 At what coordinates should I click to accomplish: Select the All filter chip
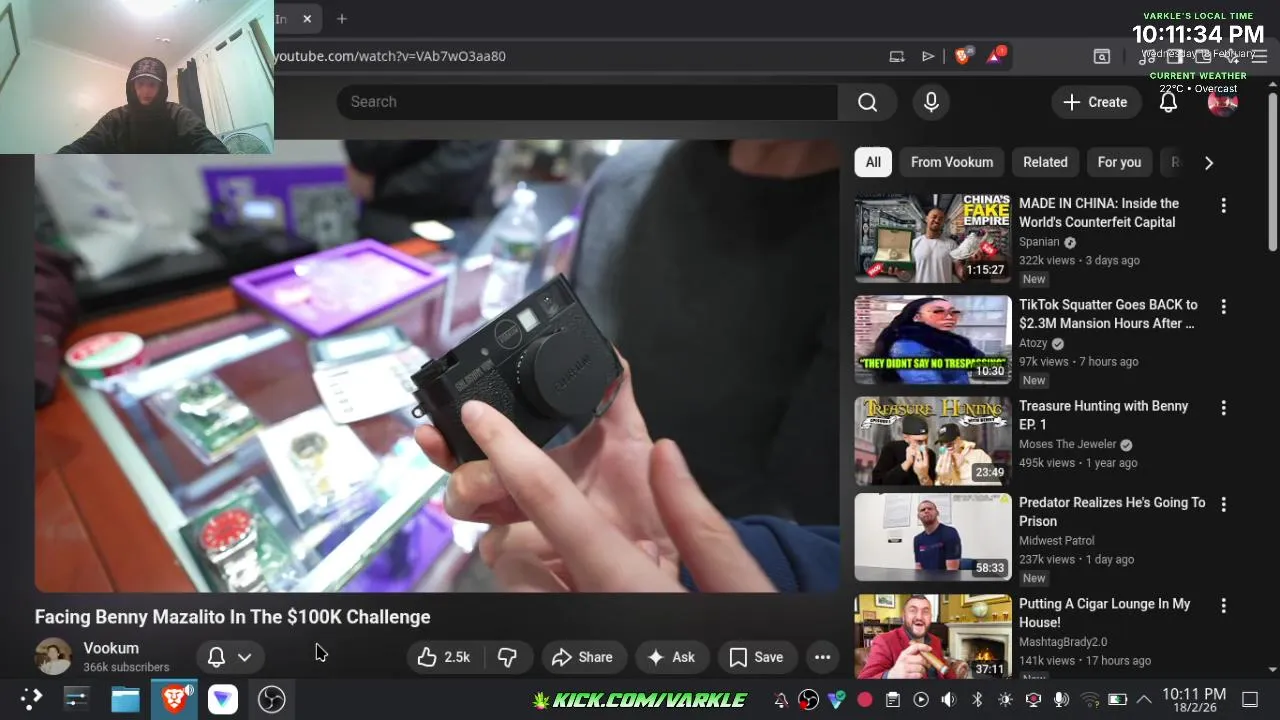point(873,162)
